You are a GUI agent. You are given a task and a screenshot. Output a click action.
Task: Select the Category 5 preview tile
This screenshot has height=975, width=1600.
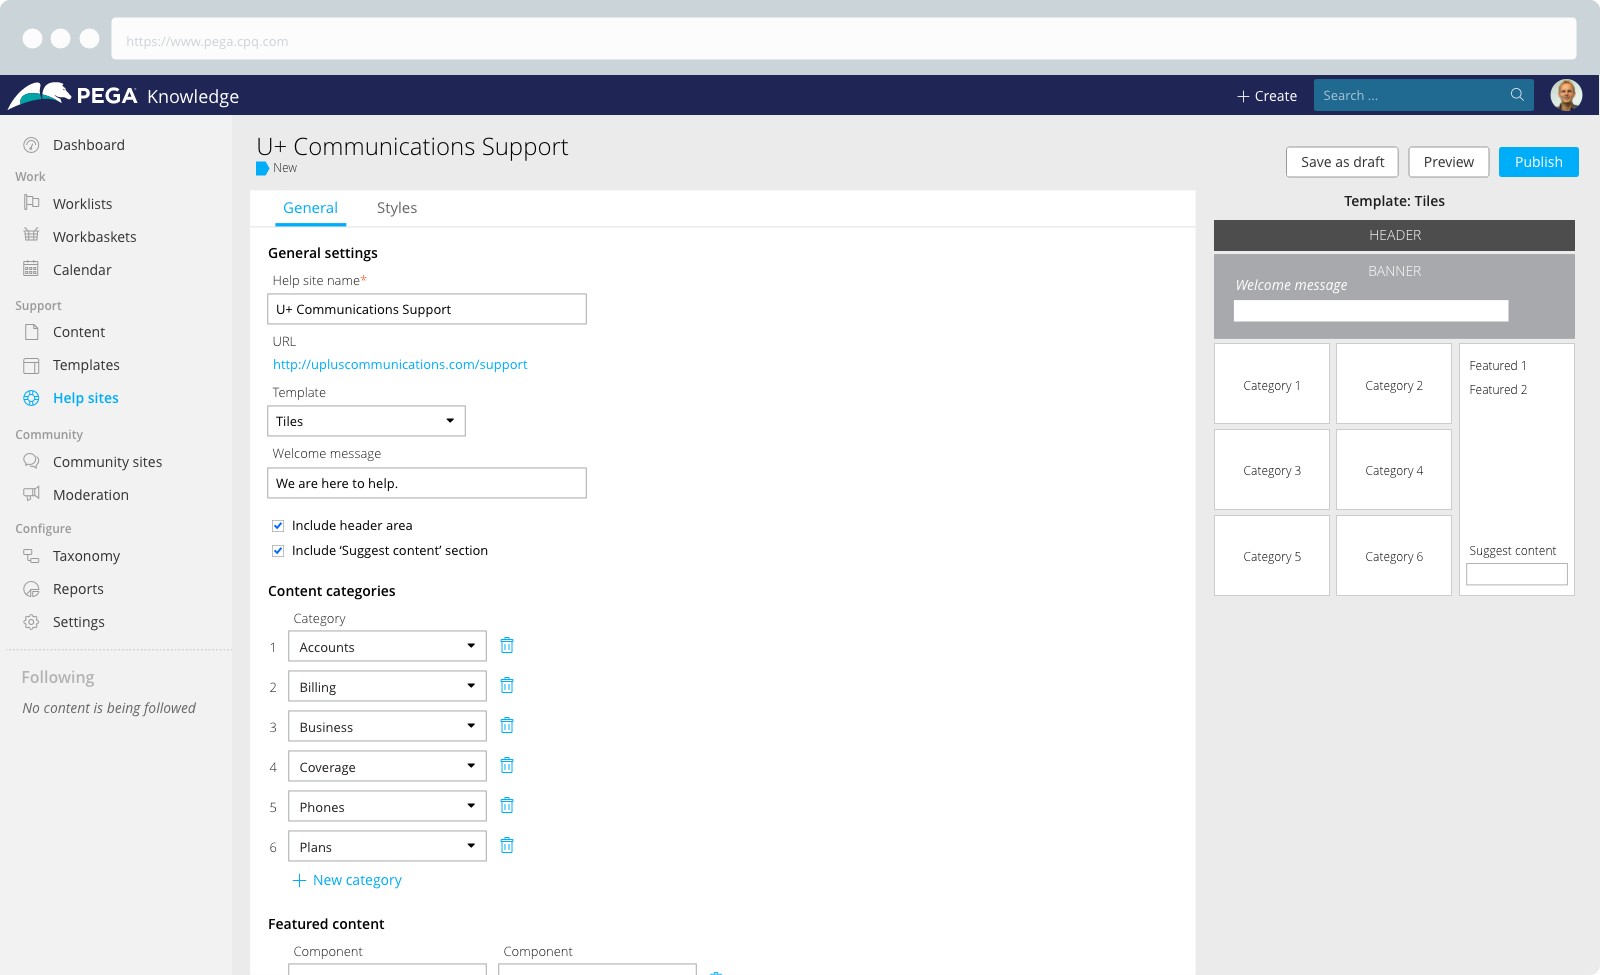pos(1272,556)
